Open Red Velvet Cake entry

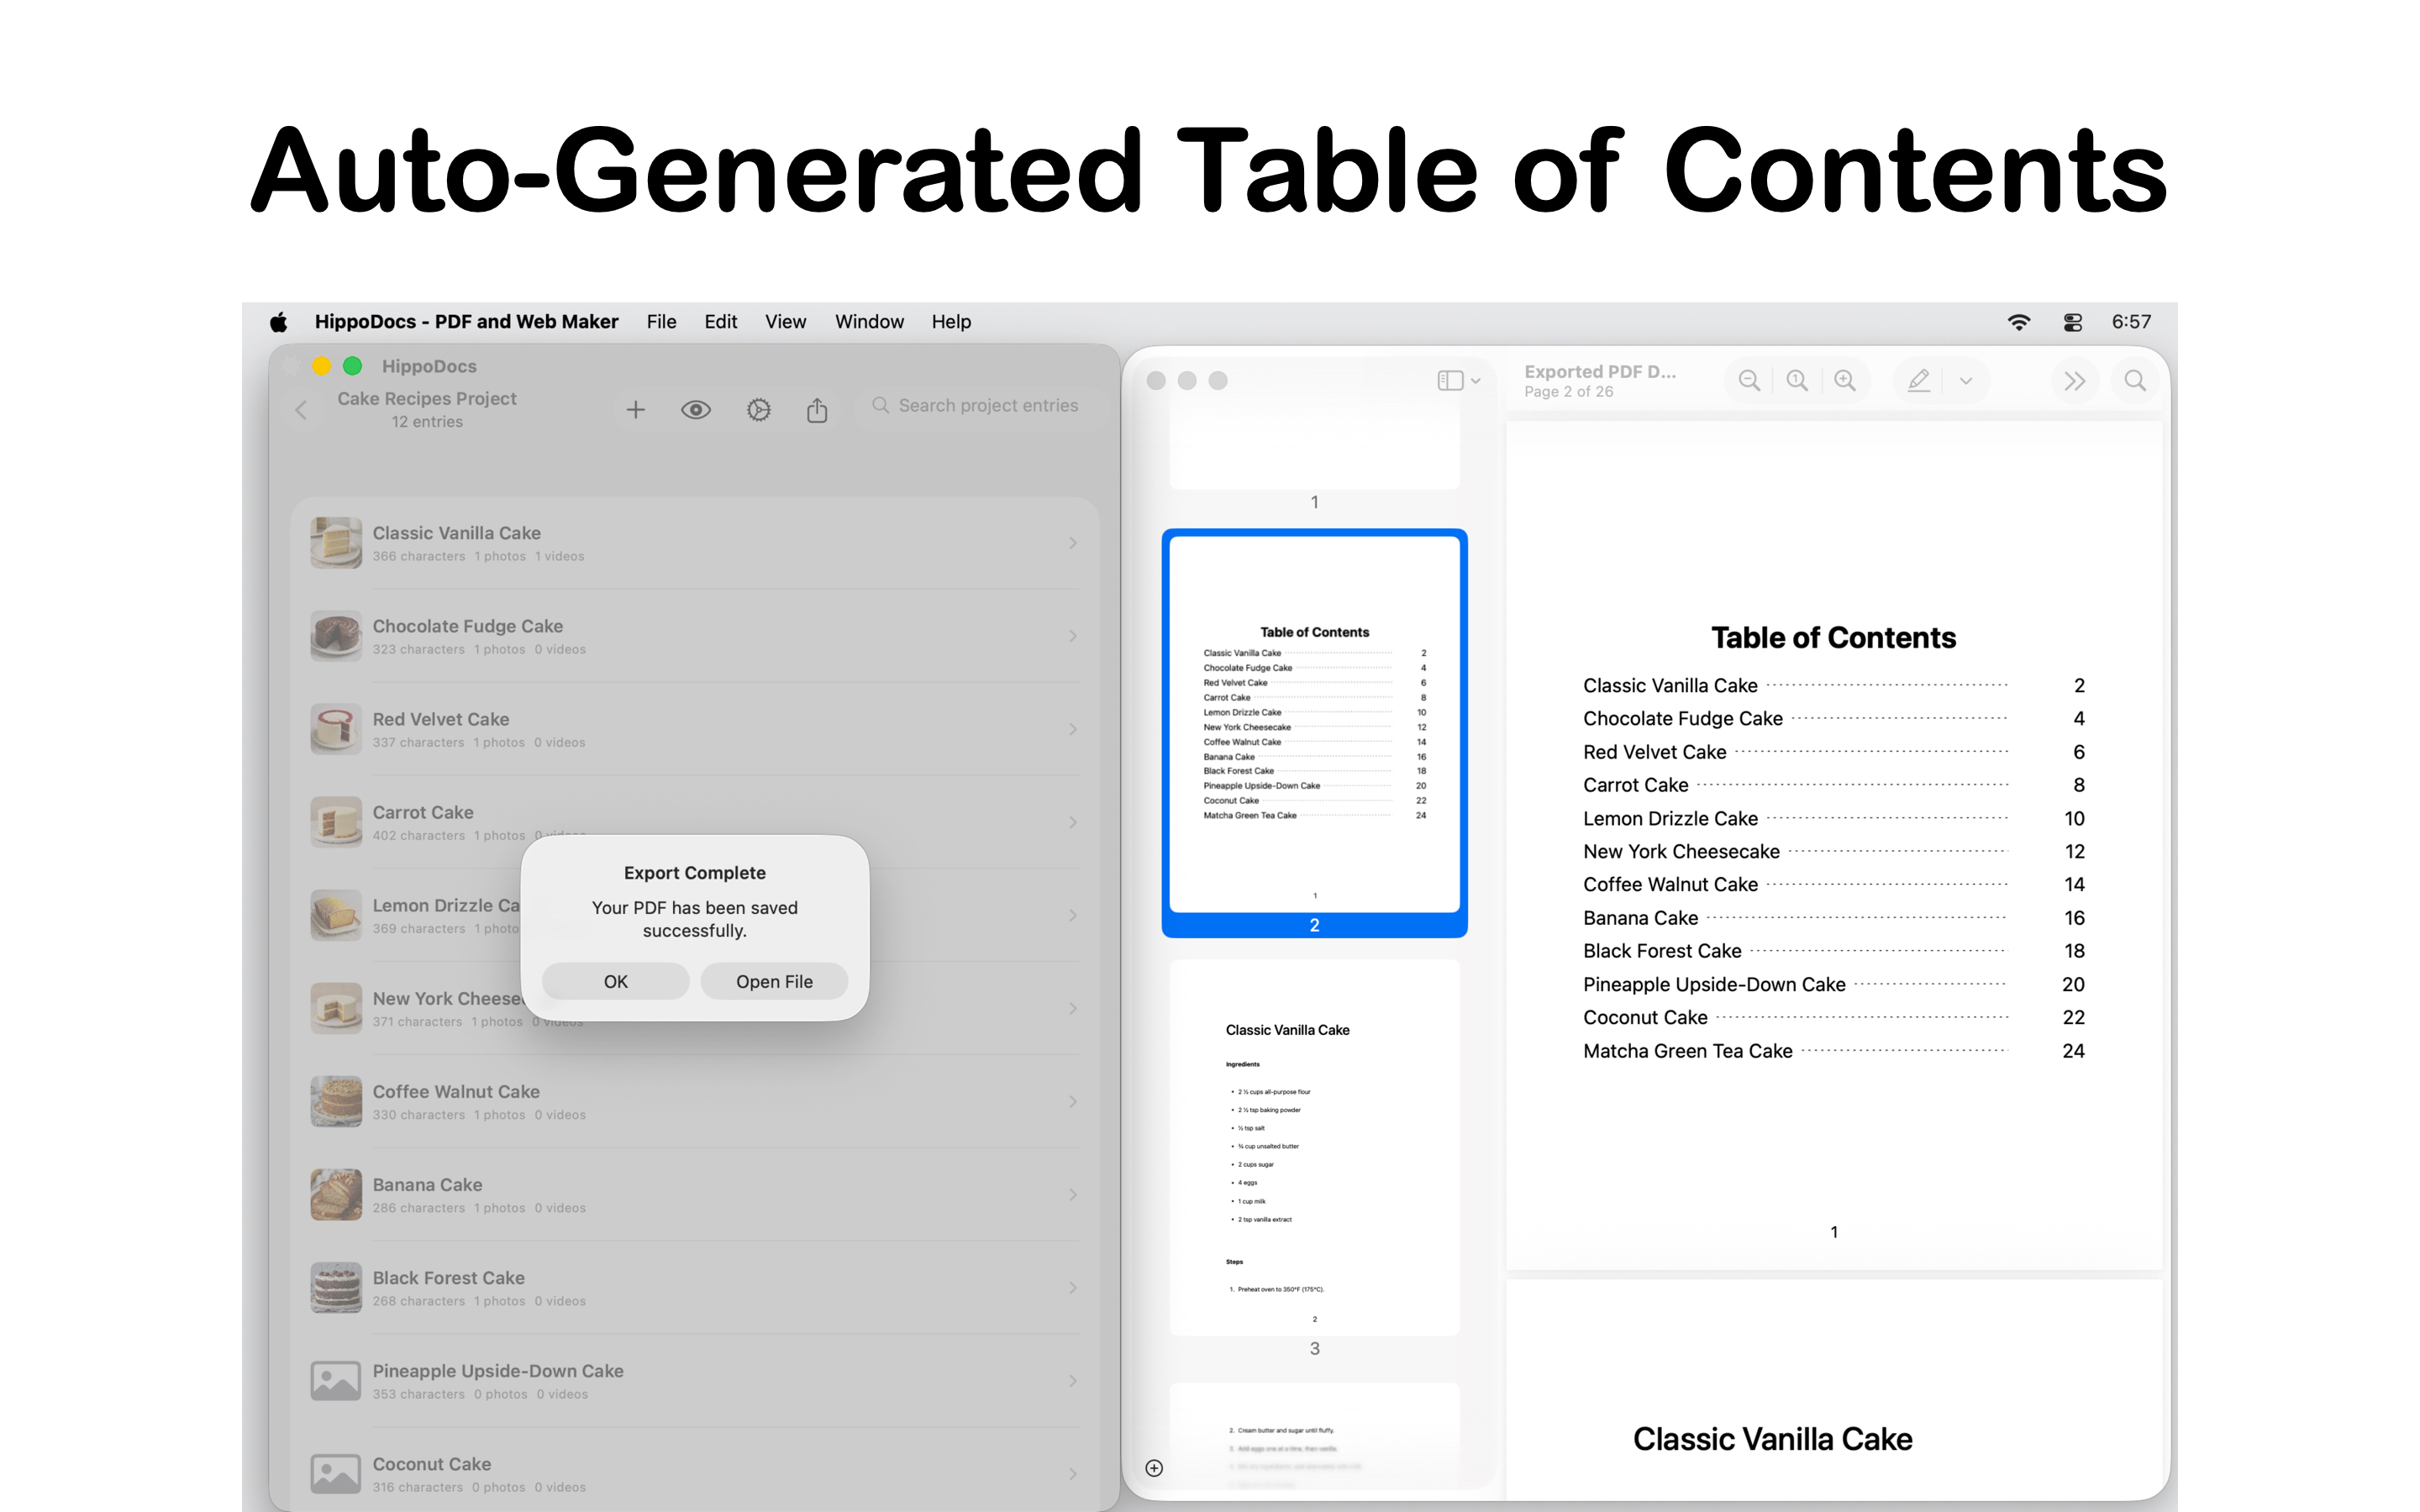click(694, 729)
